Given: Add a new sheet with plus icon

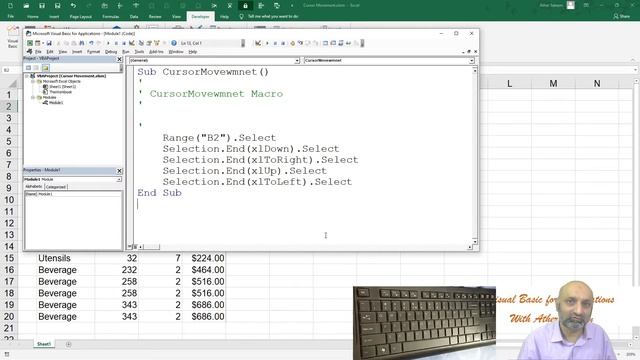Looking at the screenshot, I should click(69, 344).
